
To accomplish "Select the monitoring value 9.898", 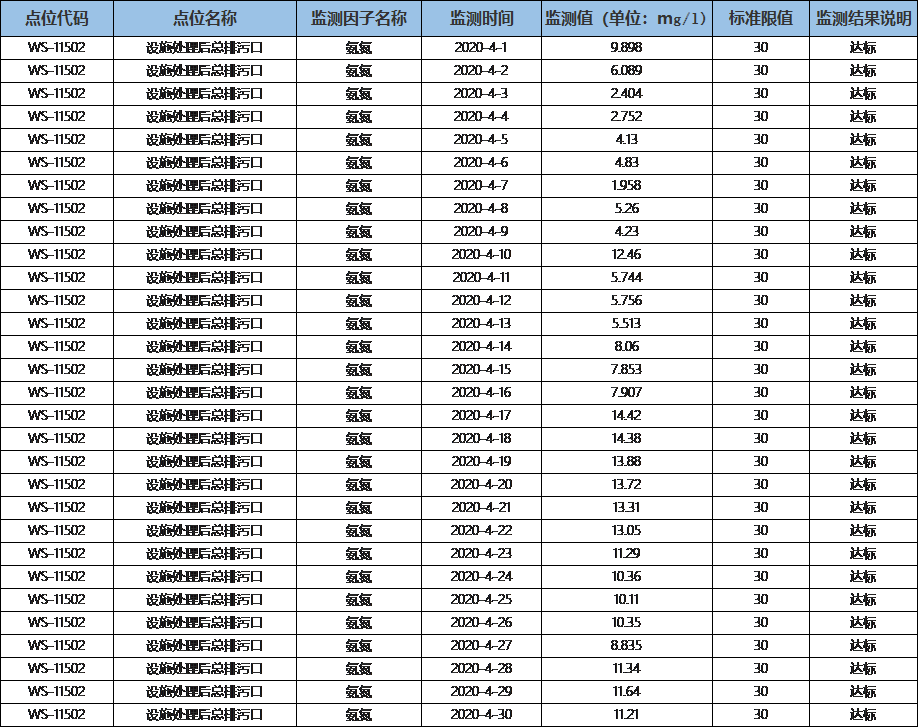I will tap(627, 47).
